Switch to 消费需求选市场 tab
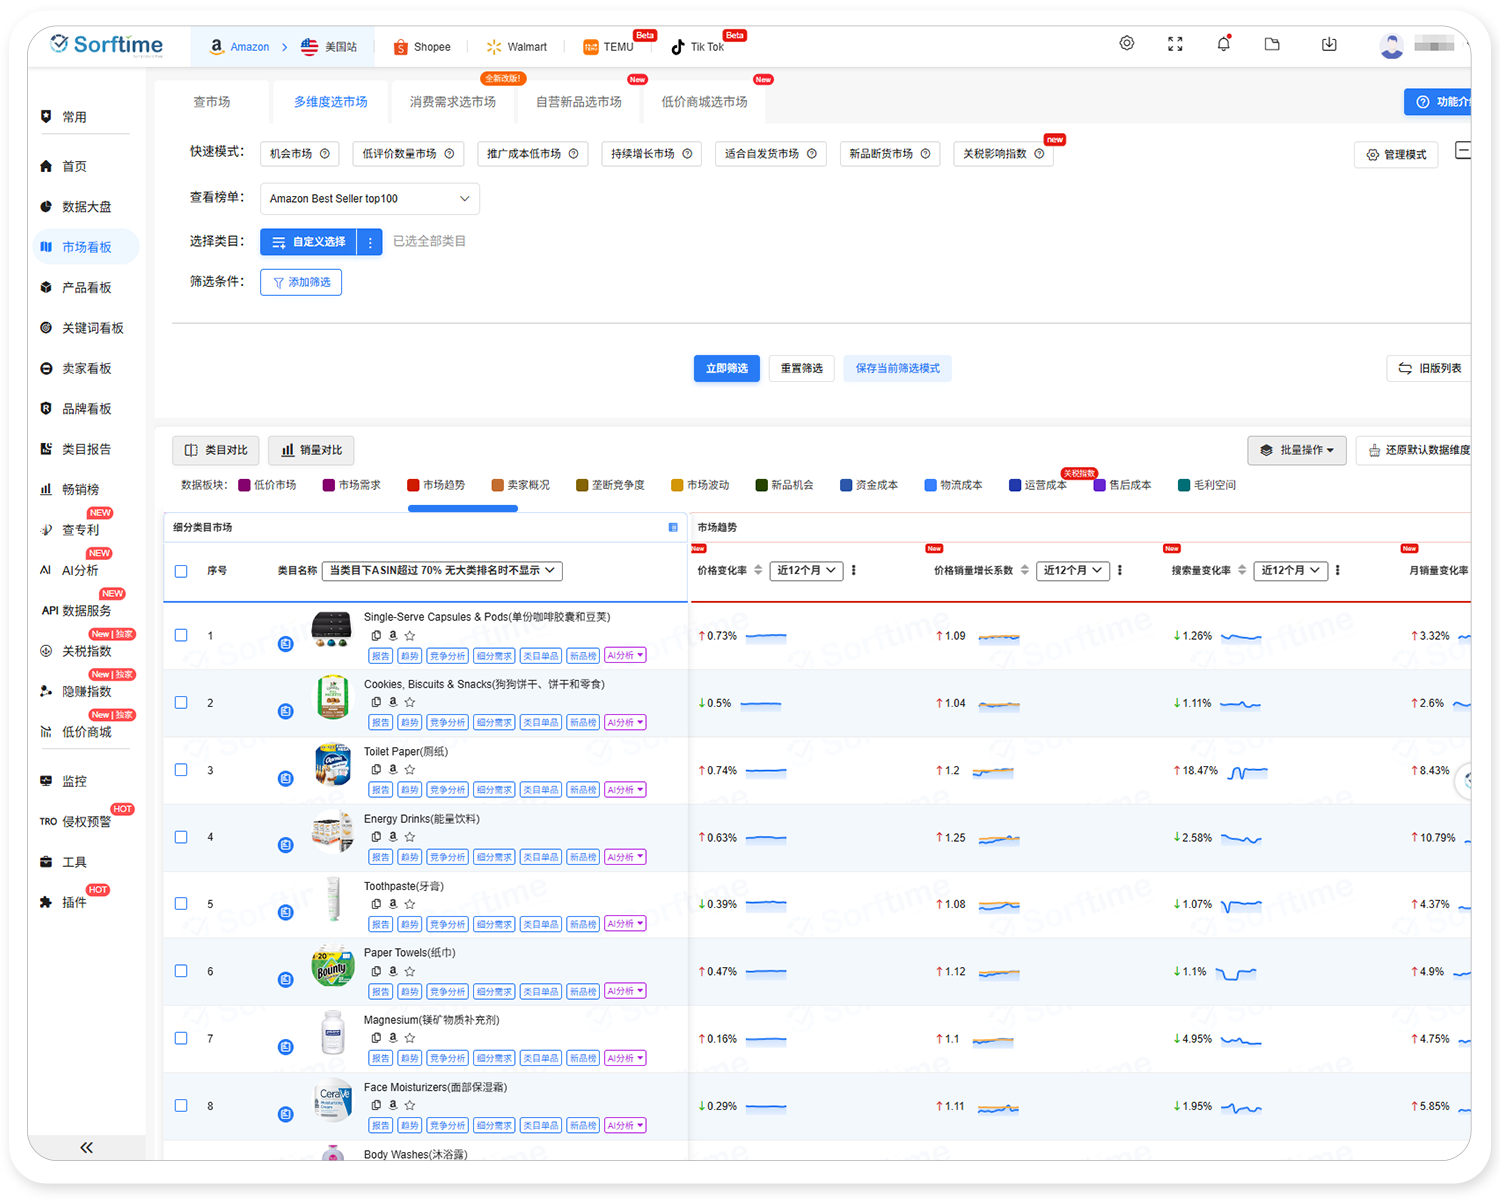This screenshot has height=1200, width=1500. [452, 102]
